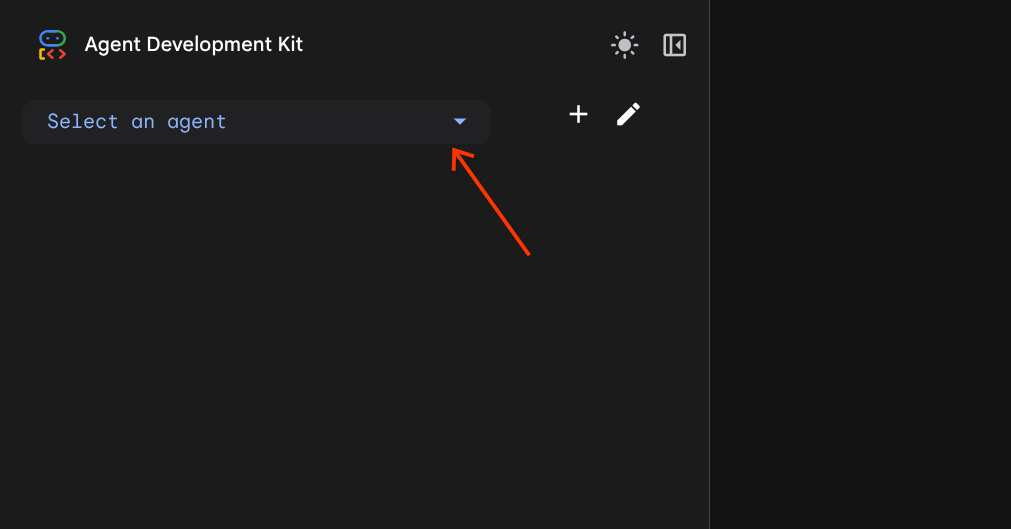Screen dimensions: 1011x529
Task: Edit the agent using the pencil icon
Action: 628,114
